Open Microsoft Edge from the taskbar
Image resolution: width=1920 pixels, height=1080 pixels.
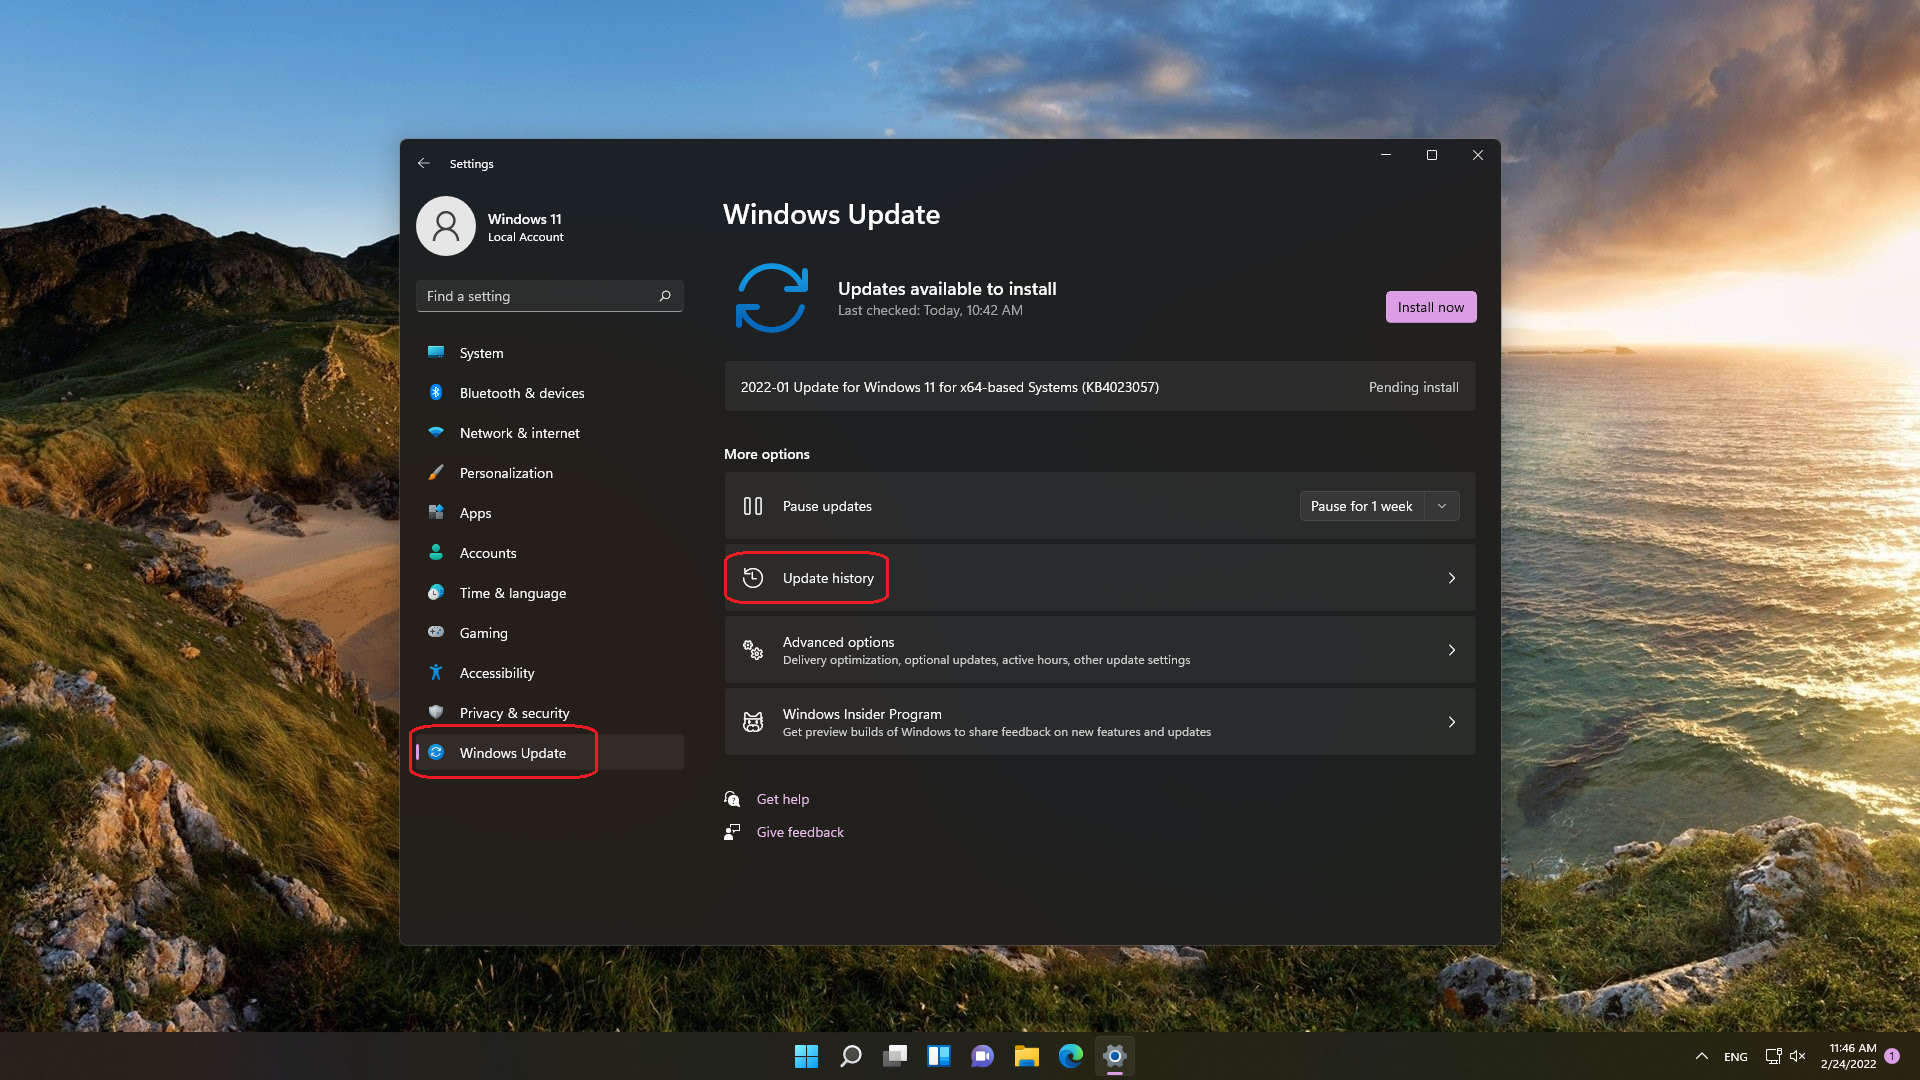point(1070,1056)
